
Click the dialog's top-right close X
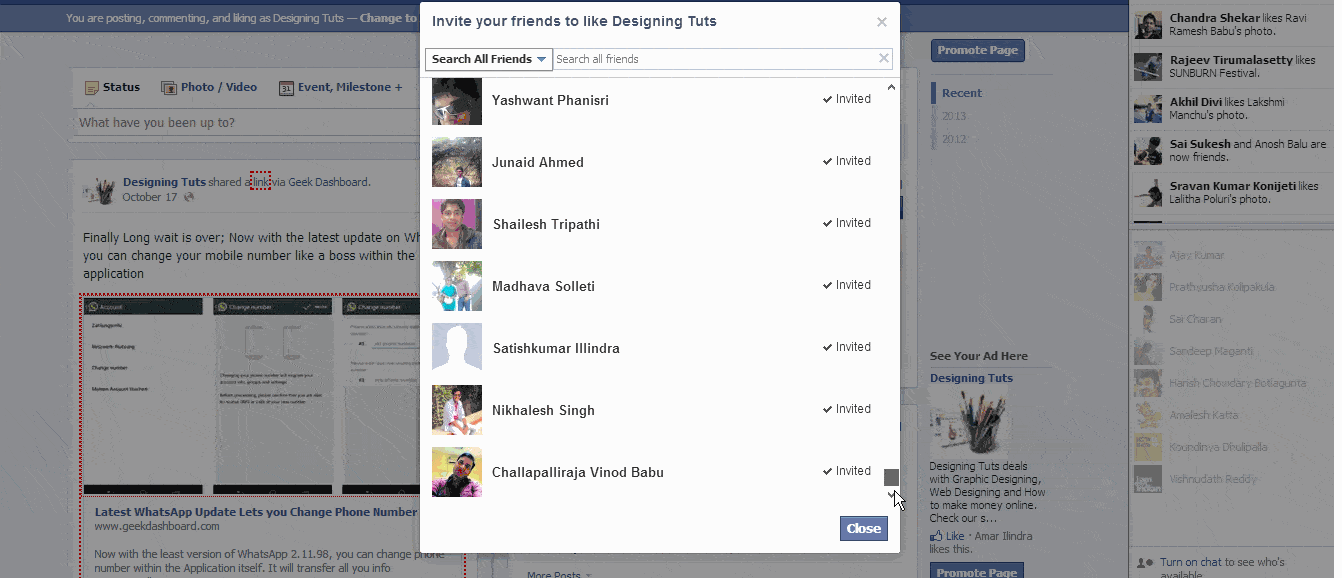pos(881,21)
